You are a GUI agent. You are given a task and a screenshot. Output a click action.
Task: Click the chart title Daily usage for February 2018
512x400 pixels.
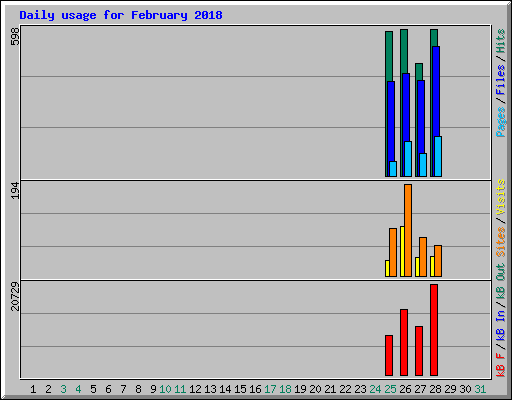tap(121, 15)
